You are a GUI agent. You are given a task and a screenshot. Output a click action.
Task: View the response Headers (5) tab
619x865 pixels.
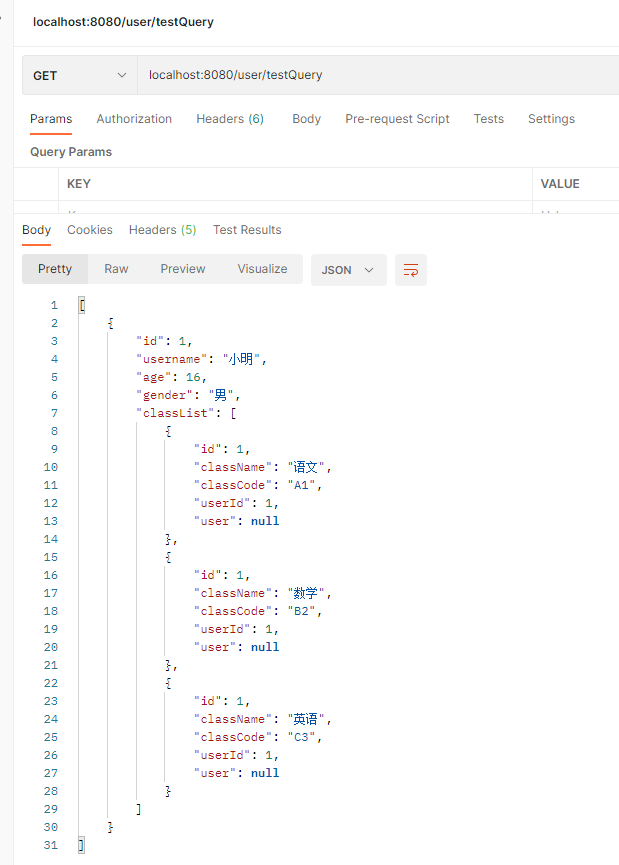(x=162, y=230)
